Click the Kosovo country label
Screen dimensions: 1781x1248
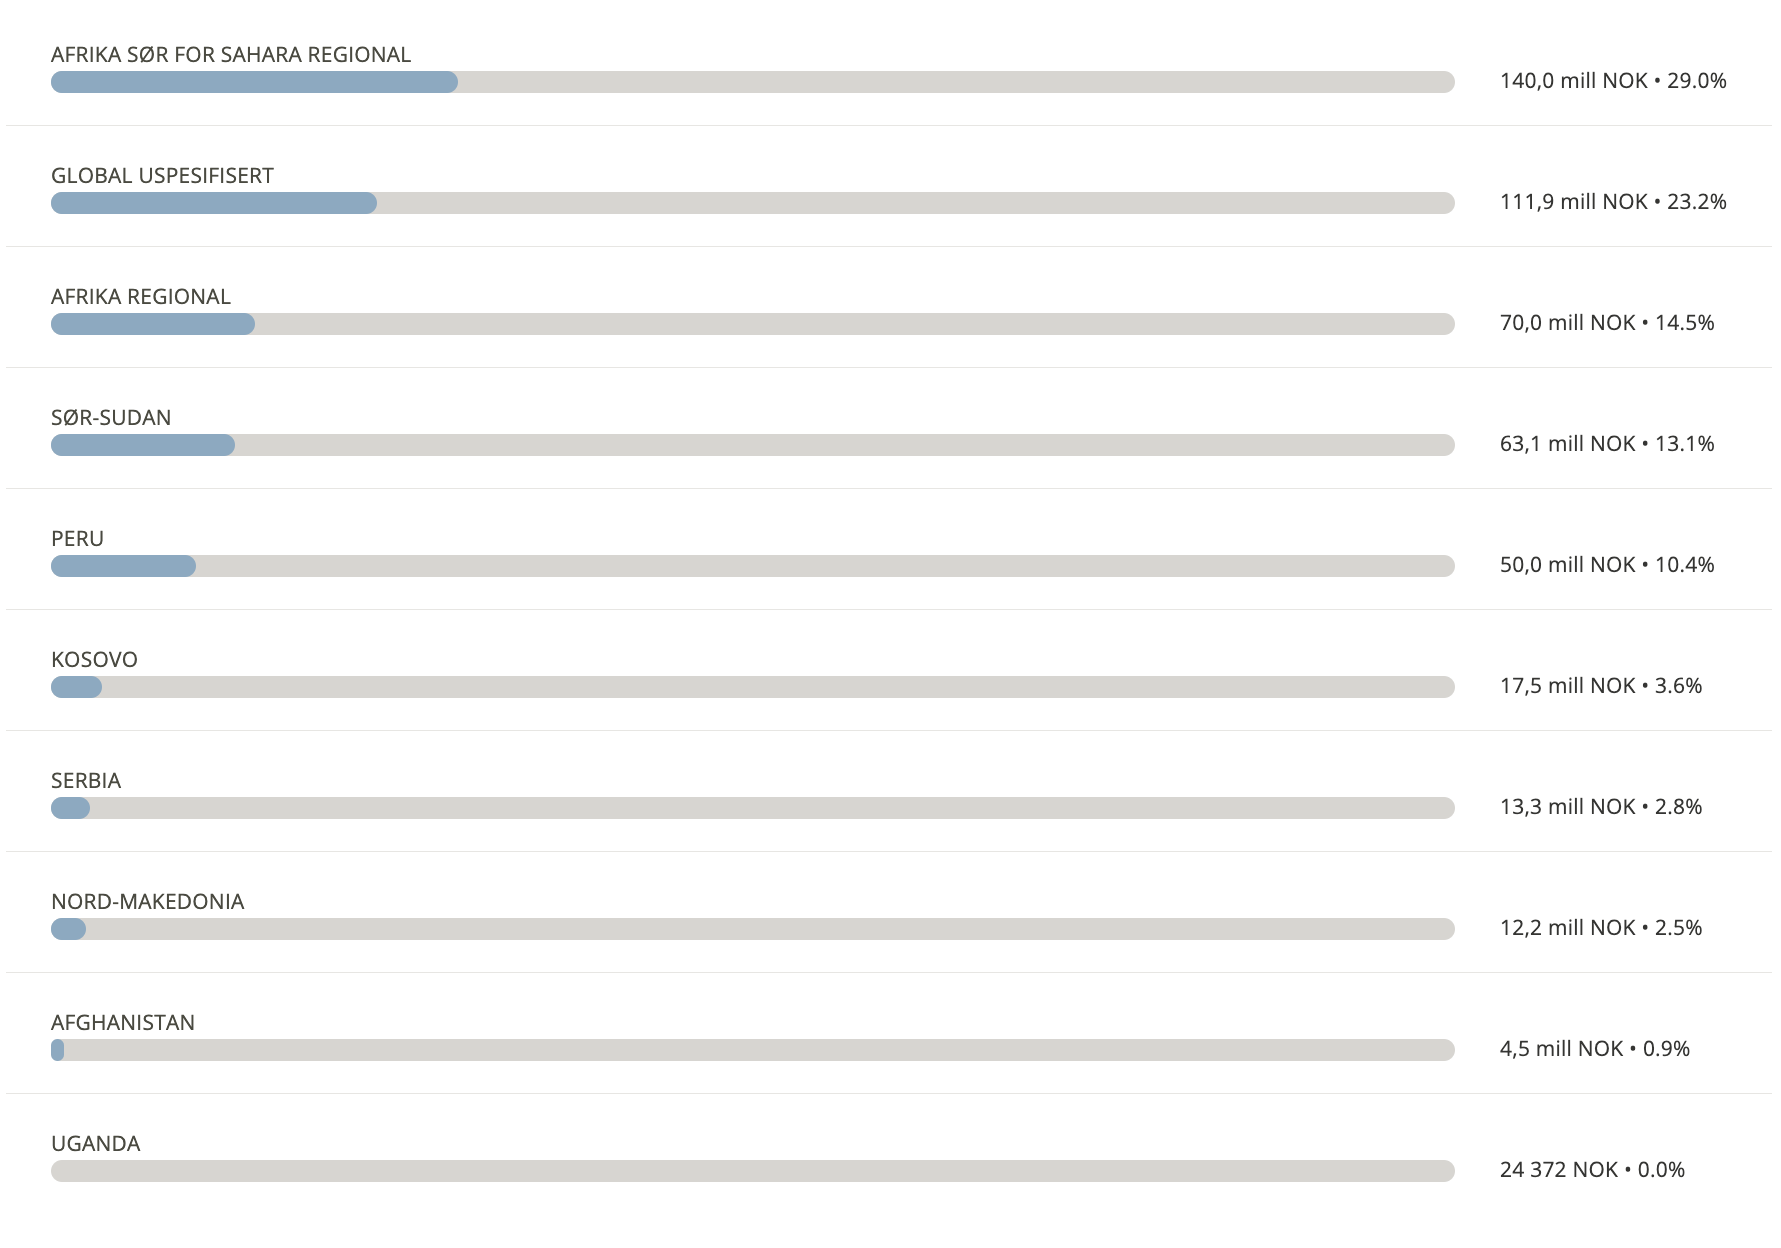95,660
